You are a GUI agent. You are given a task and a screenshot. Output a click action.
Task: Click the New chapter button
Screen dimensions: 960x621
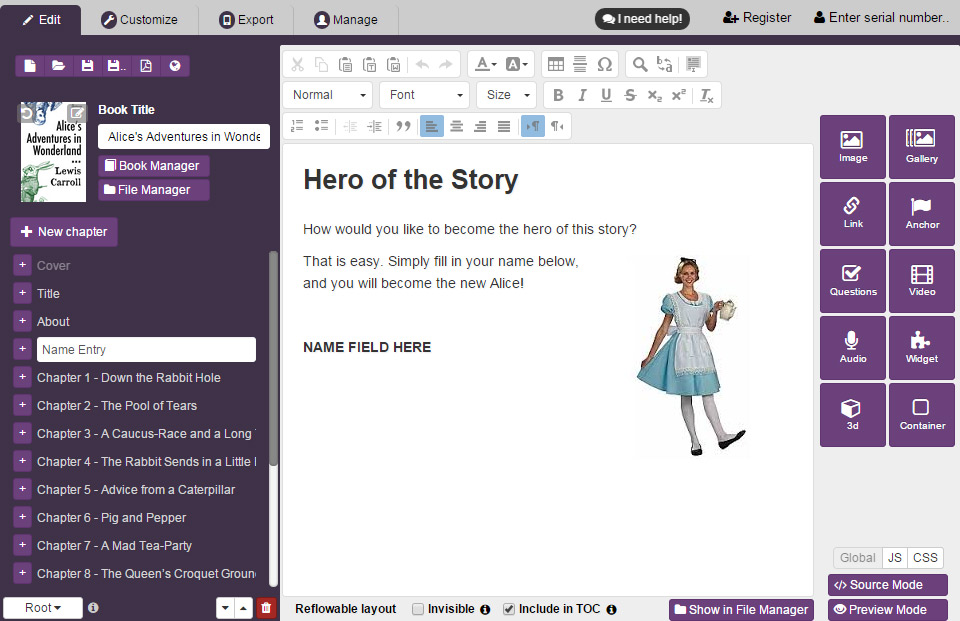click(64, 232)
